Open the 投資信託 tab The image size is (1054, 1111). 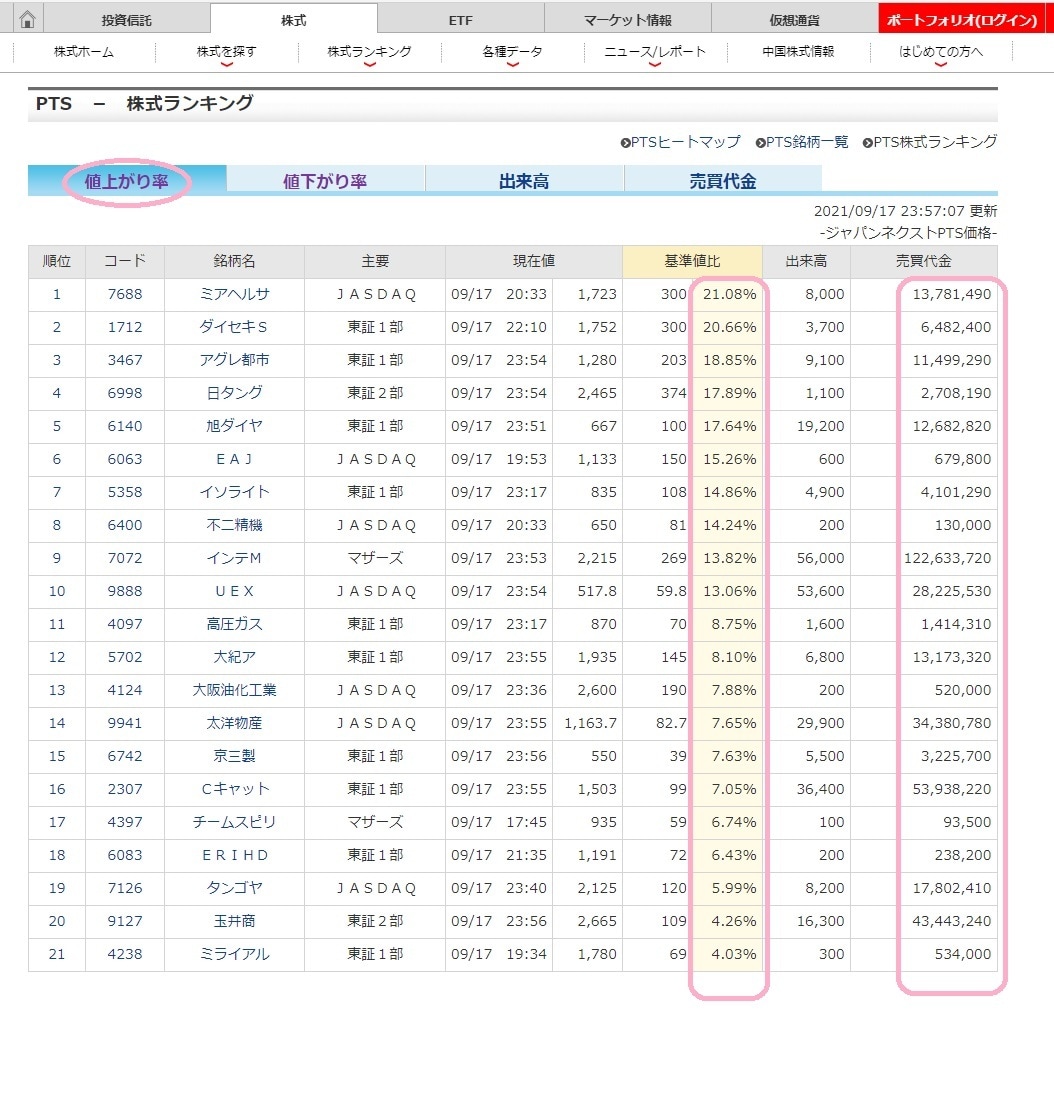pos(126,20)
